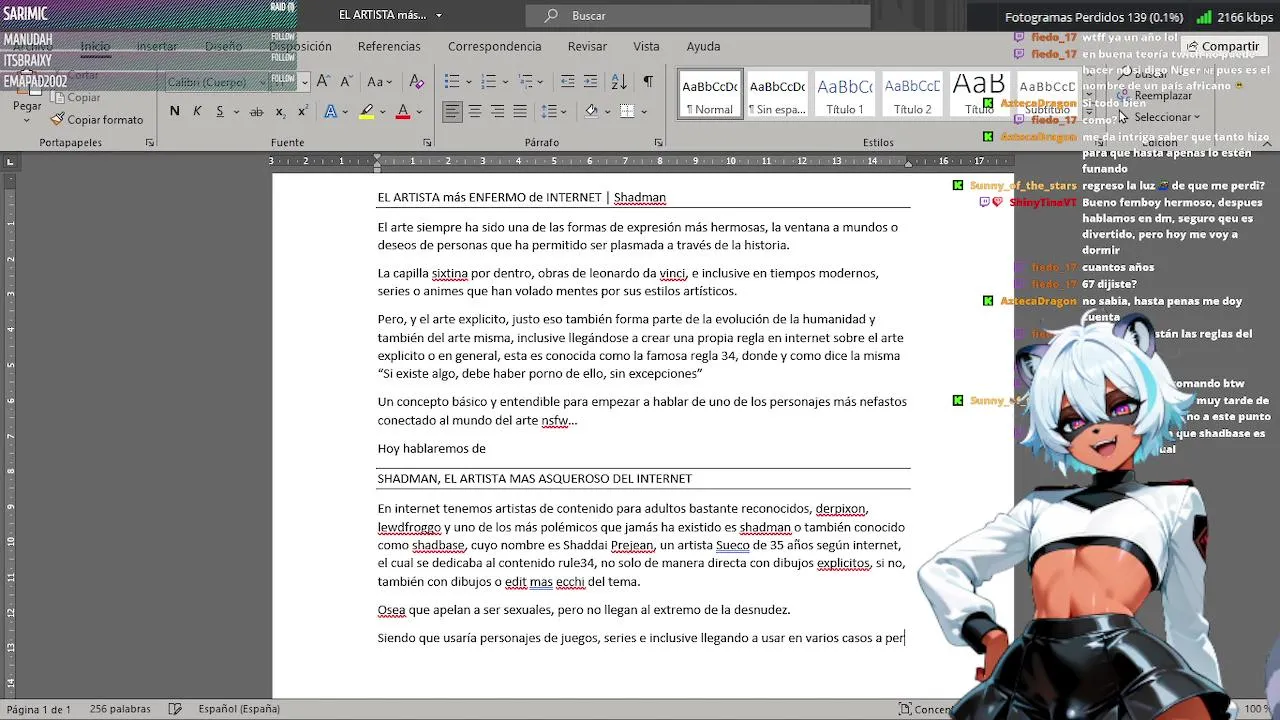Decrease the paragraph indent
The image size is (1280, 720).
(567, 81)
